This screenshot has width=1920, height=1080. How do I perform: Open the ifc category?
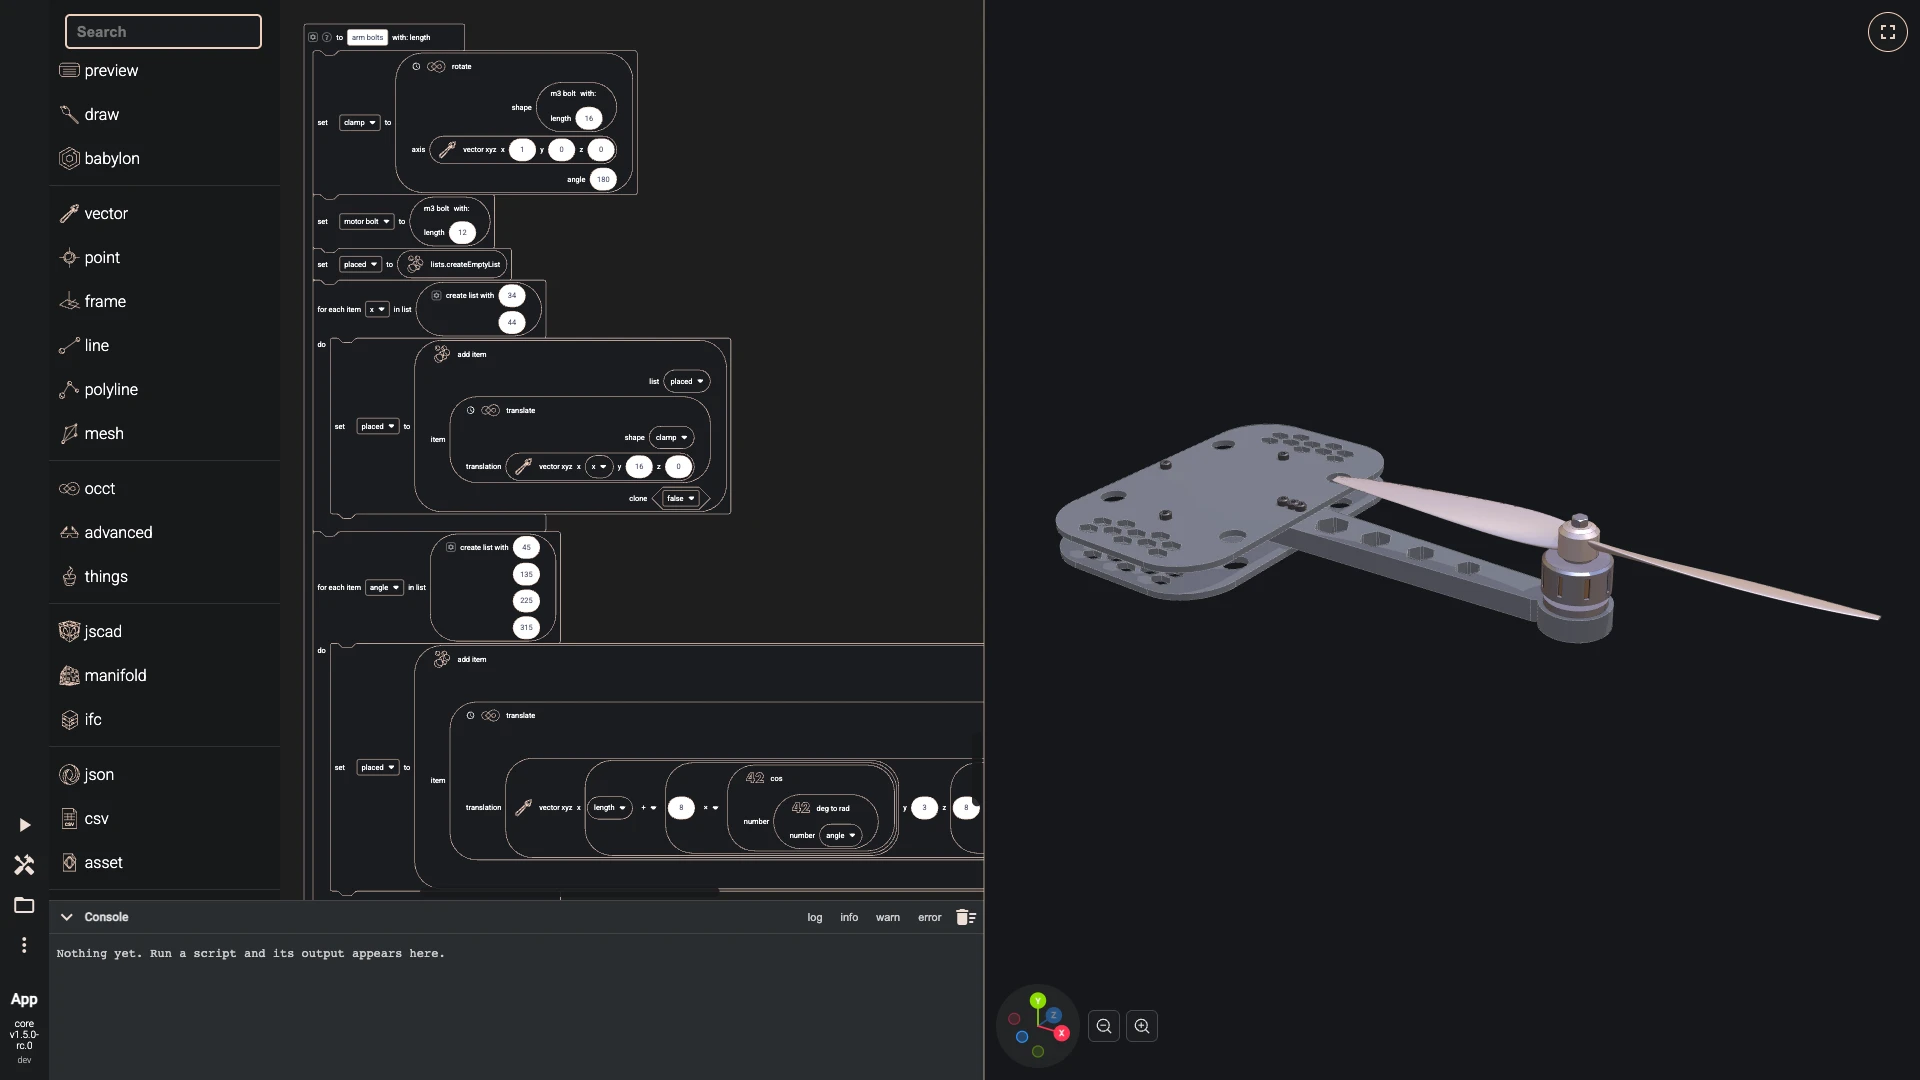(x=164, y=719)
